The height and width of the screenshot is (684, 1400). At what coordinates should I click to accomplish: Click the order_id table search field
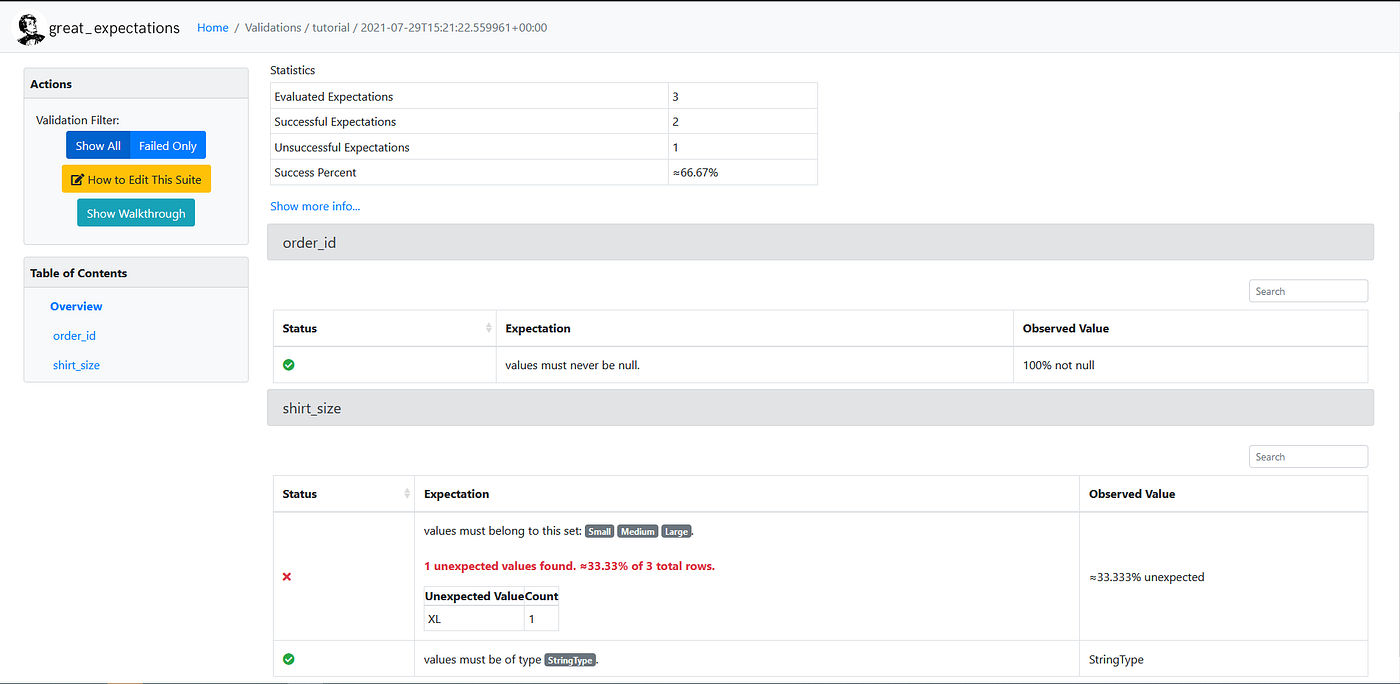[x=1308, y=291]
